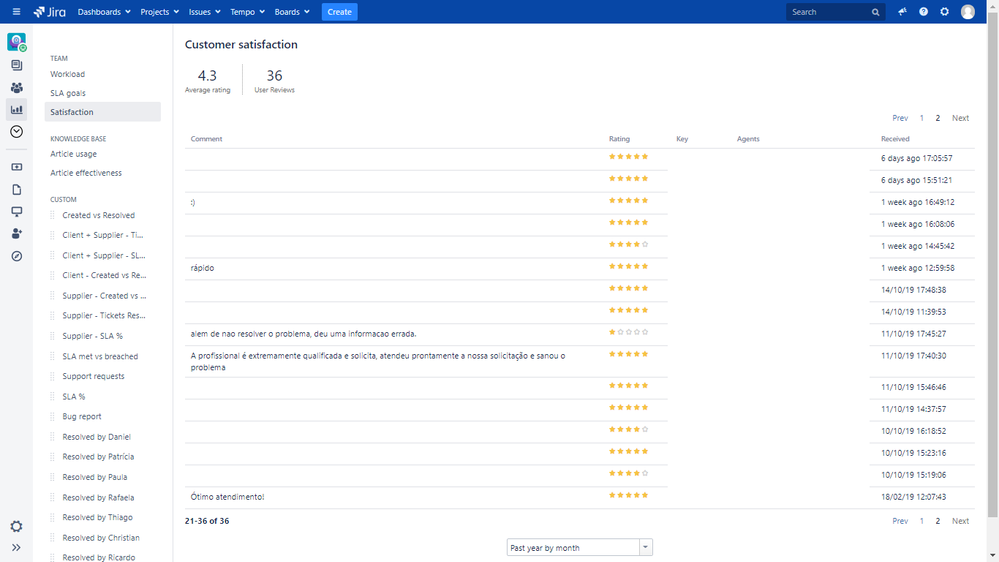Viewport: 999px width, 562px height.
Task: Click the 'Ótimo atendimento!' comment text
Action: coord(227,497)
